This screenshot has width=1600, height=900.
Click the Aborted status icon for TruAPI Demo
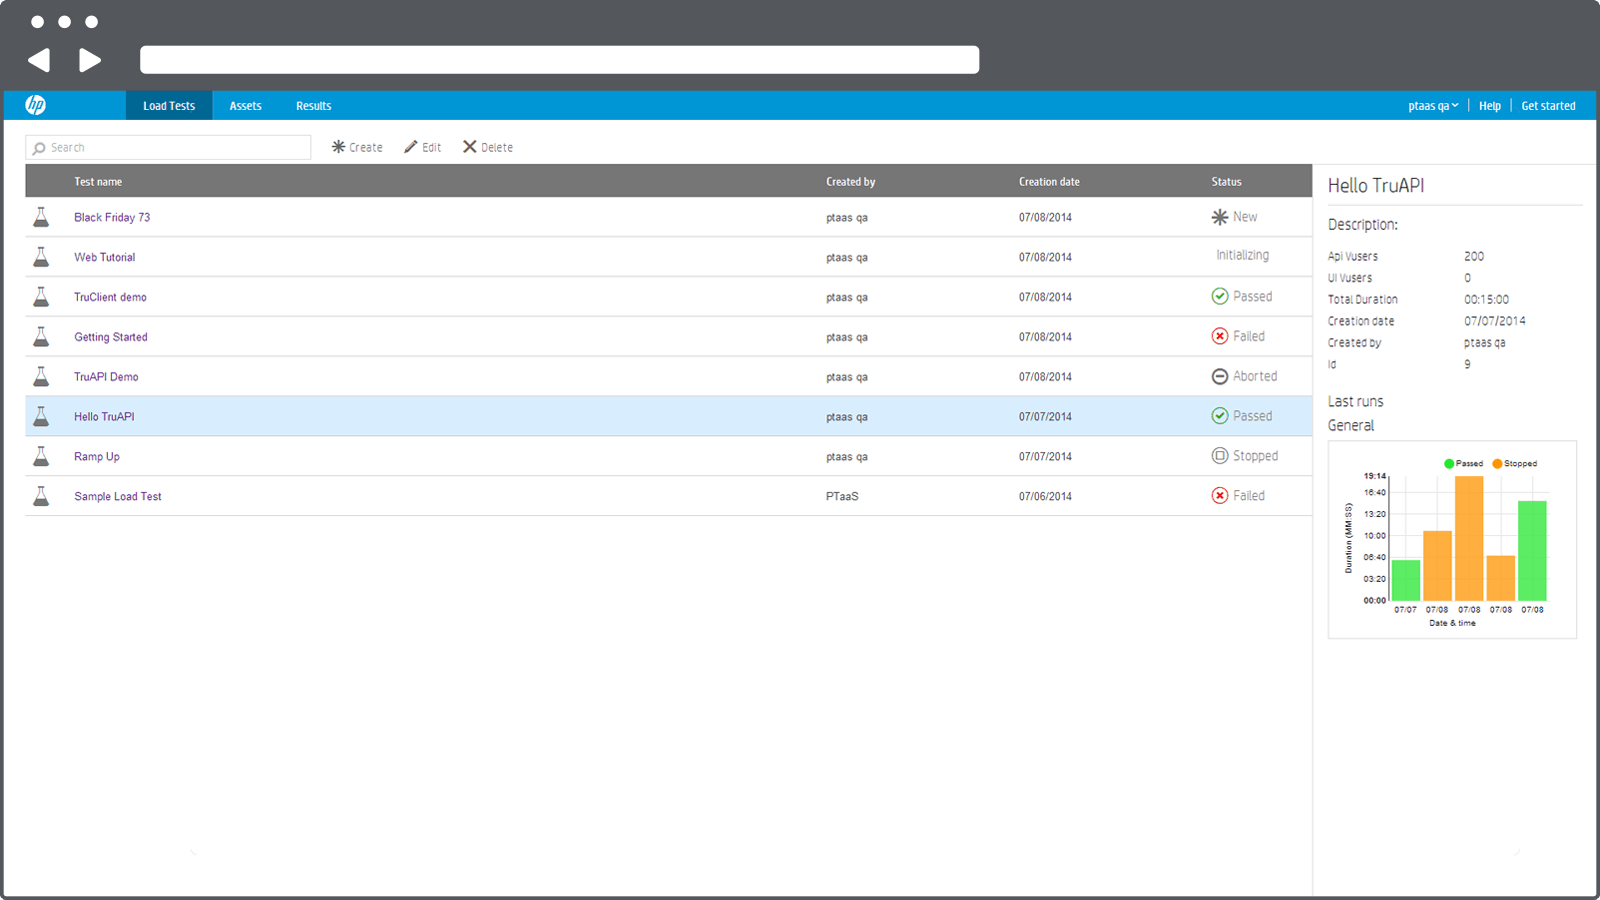(x=1220, y=376)
